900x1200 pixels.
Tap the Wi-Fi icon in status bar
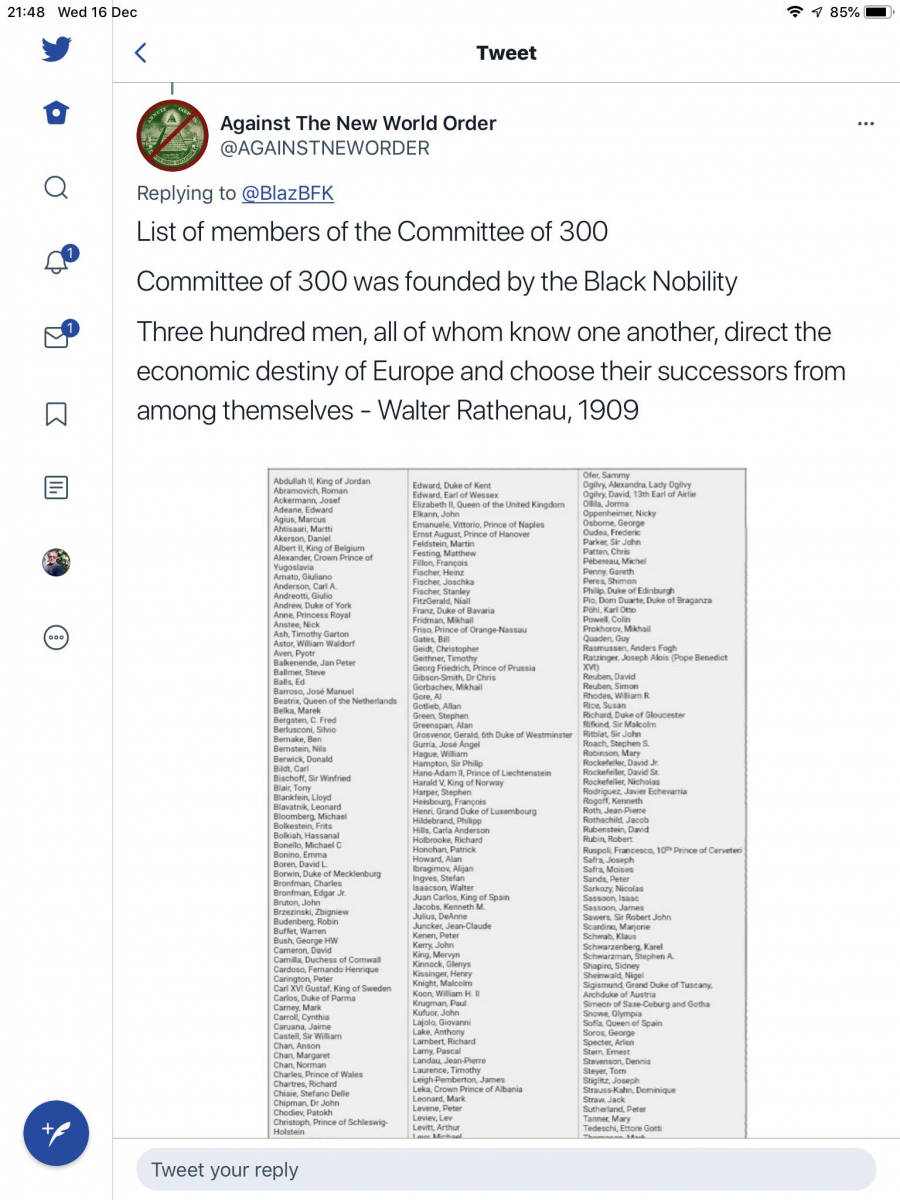pyautogui.click(x=795, y=12)
